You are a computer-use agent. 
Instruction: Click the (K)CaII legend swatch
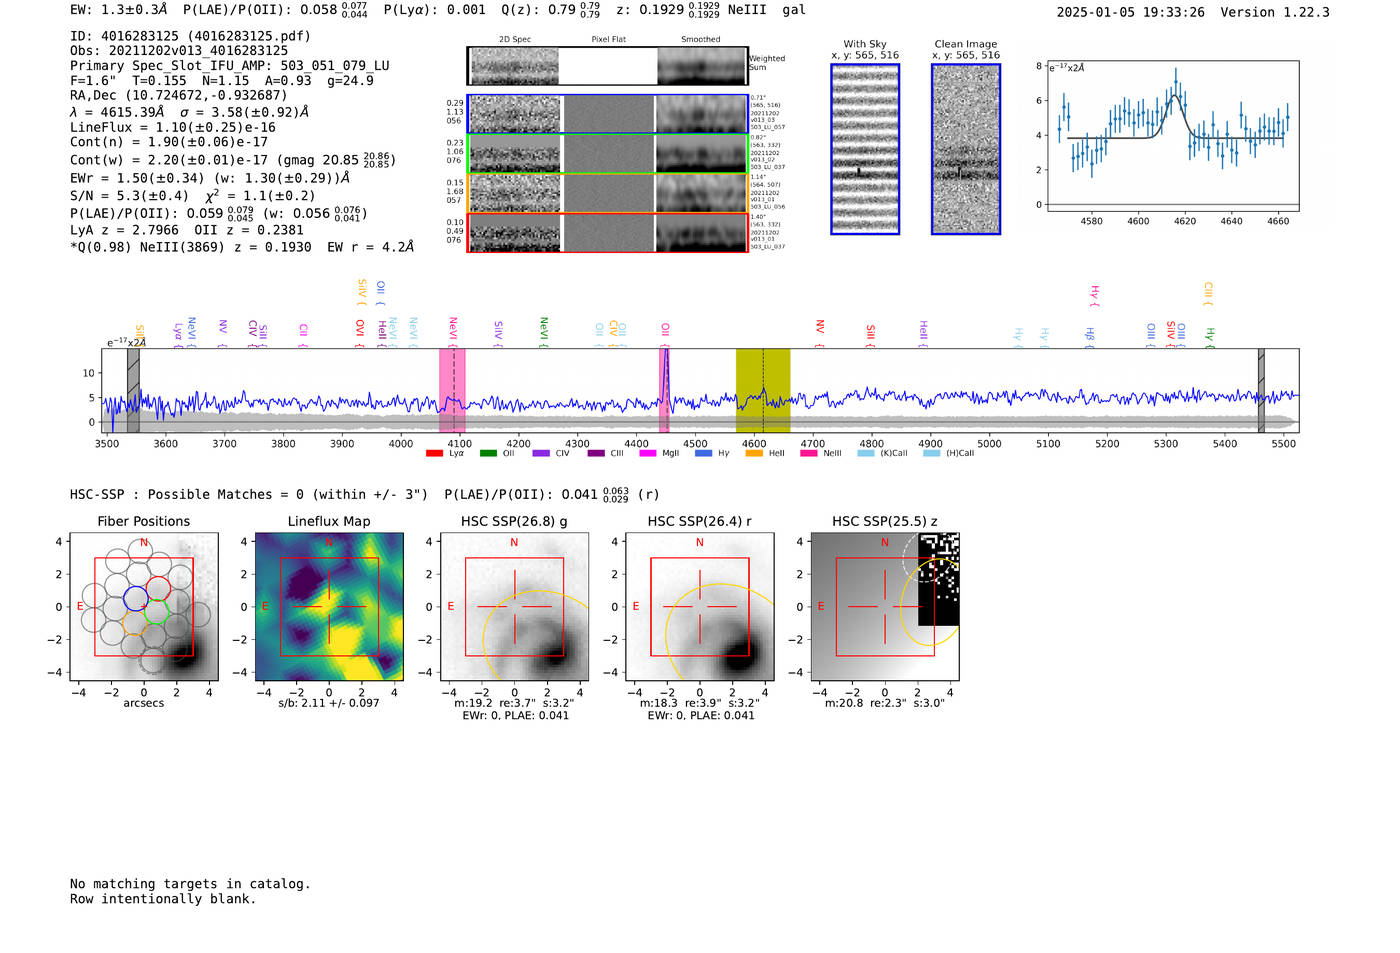(x=866, y=453)
